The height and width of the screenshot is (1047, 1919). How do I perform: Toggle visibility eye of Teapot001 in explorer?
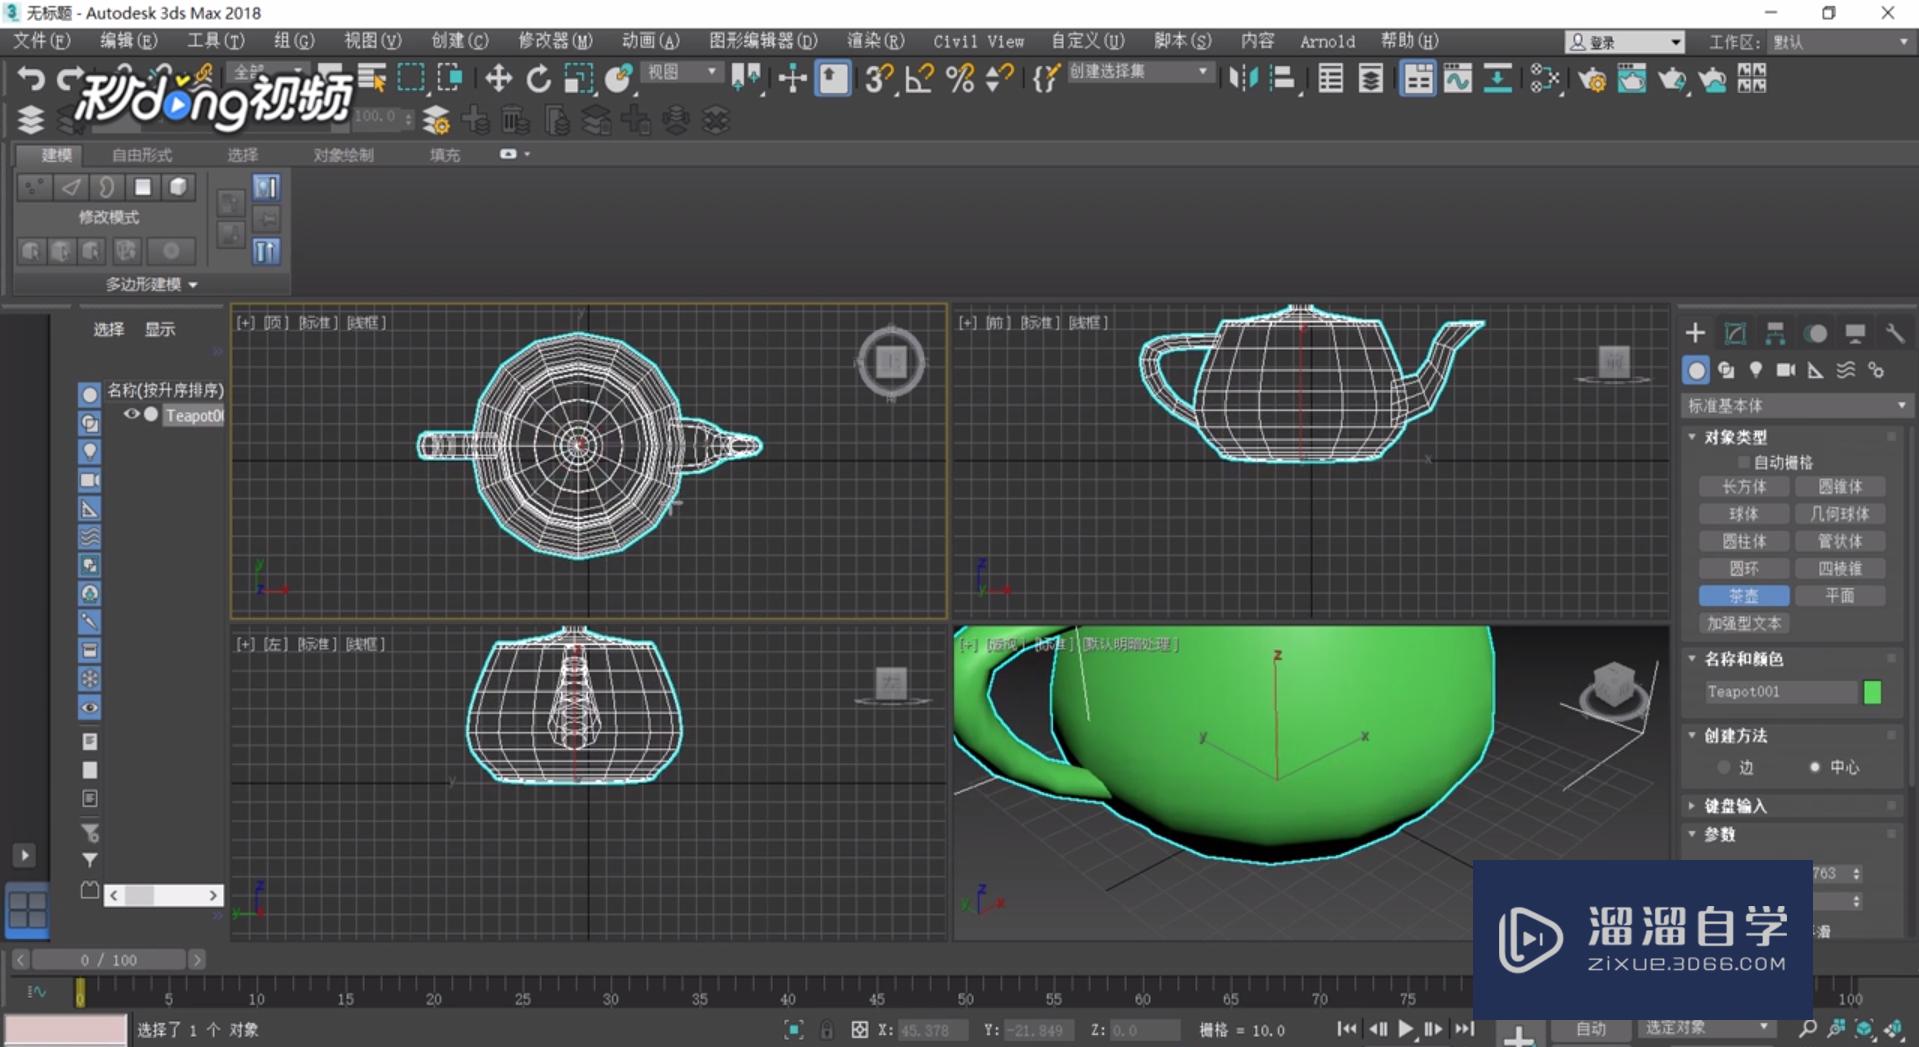click(131, 414)
